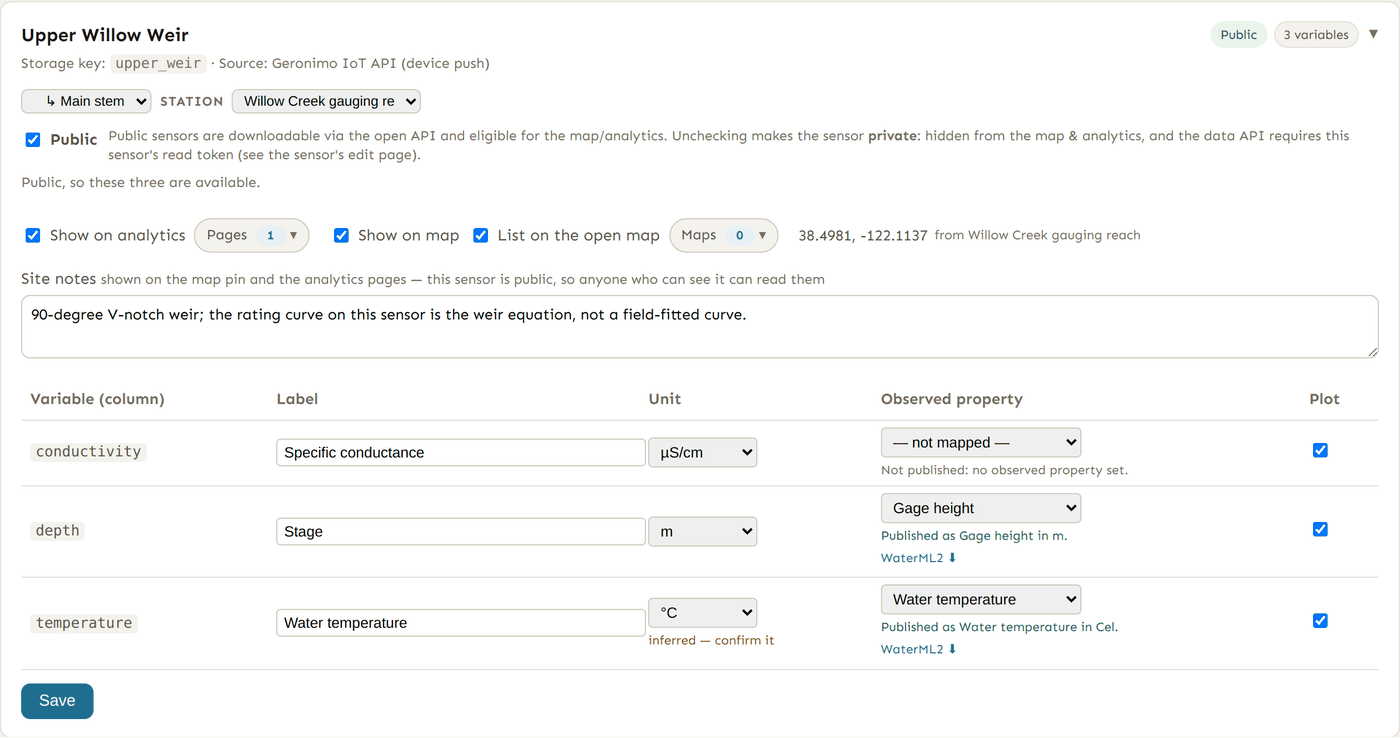The height and width of the screenshot is (738, 1400).
Task: Toggle Plot checkbox for conductivity
Action: (1320, 450)
